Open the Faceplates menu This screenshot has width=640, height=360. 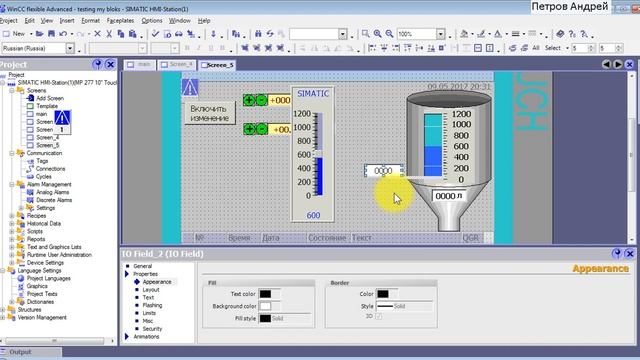tap(120, 20)
